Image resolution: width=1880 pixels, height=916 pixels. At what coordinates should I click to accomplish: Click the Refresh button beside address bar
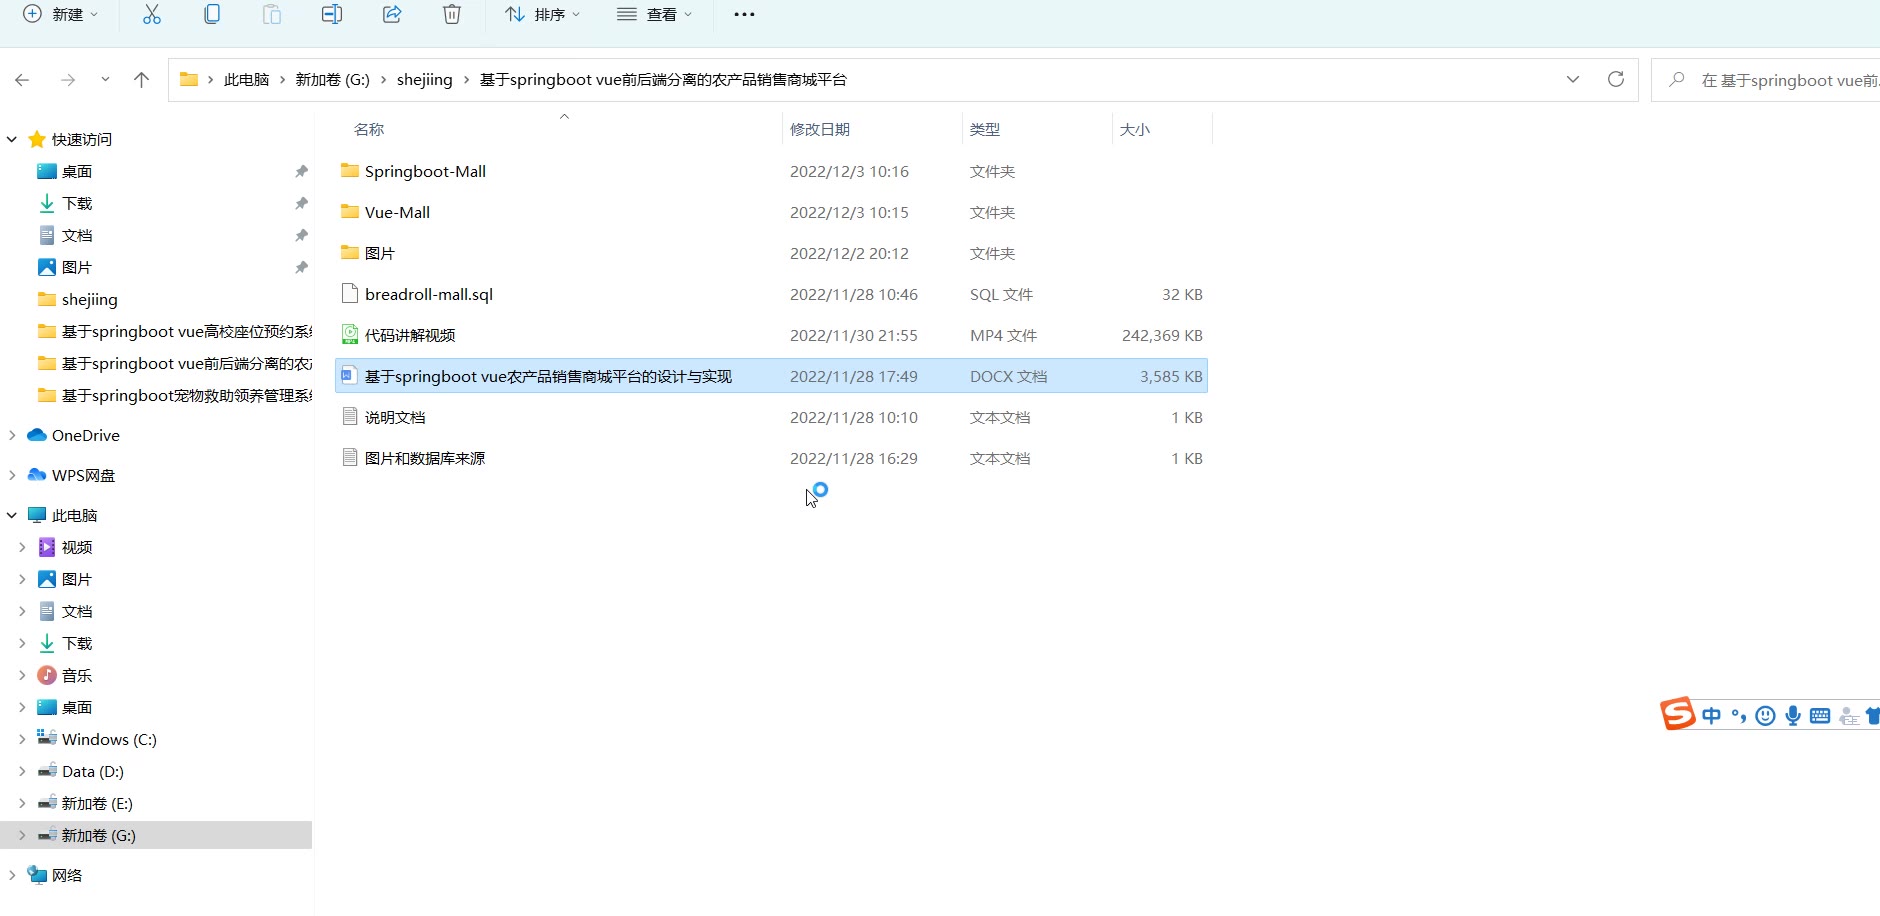(1615, 79)
